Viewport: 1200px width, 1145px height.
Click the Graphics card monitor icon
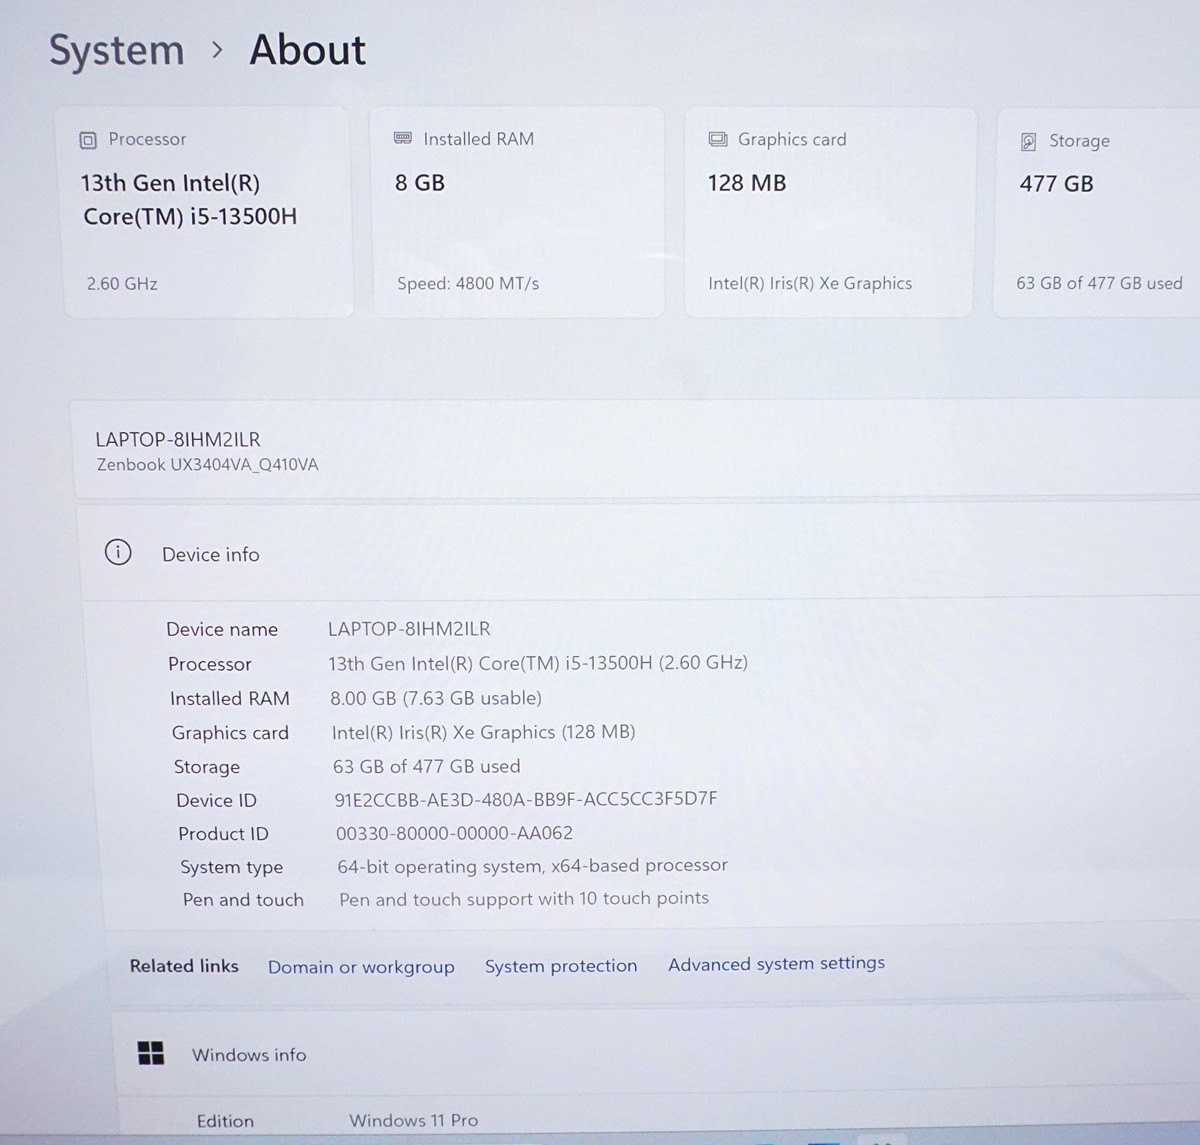pyautogui.click(x=718, y=139)
